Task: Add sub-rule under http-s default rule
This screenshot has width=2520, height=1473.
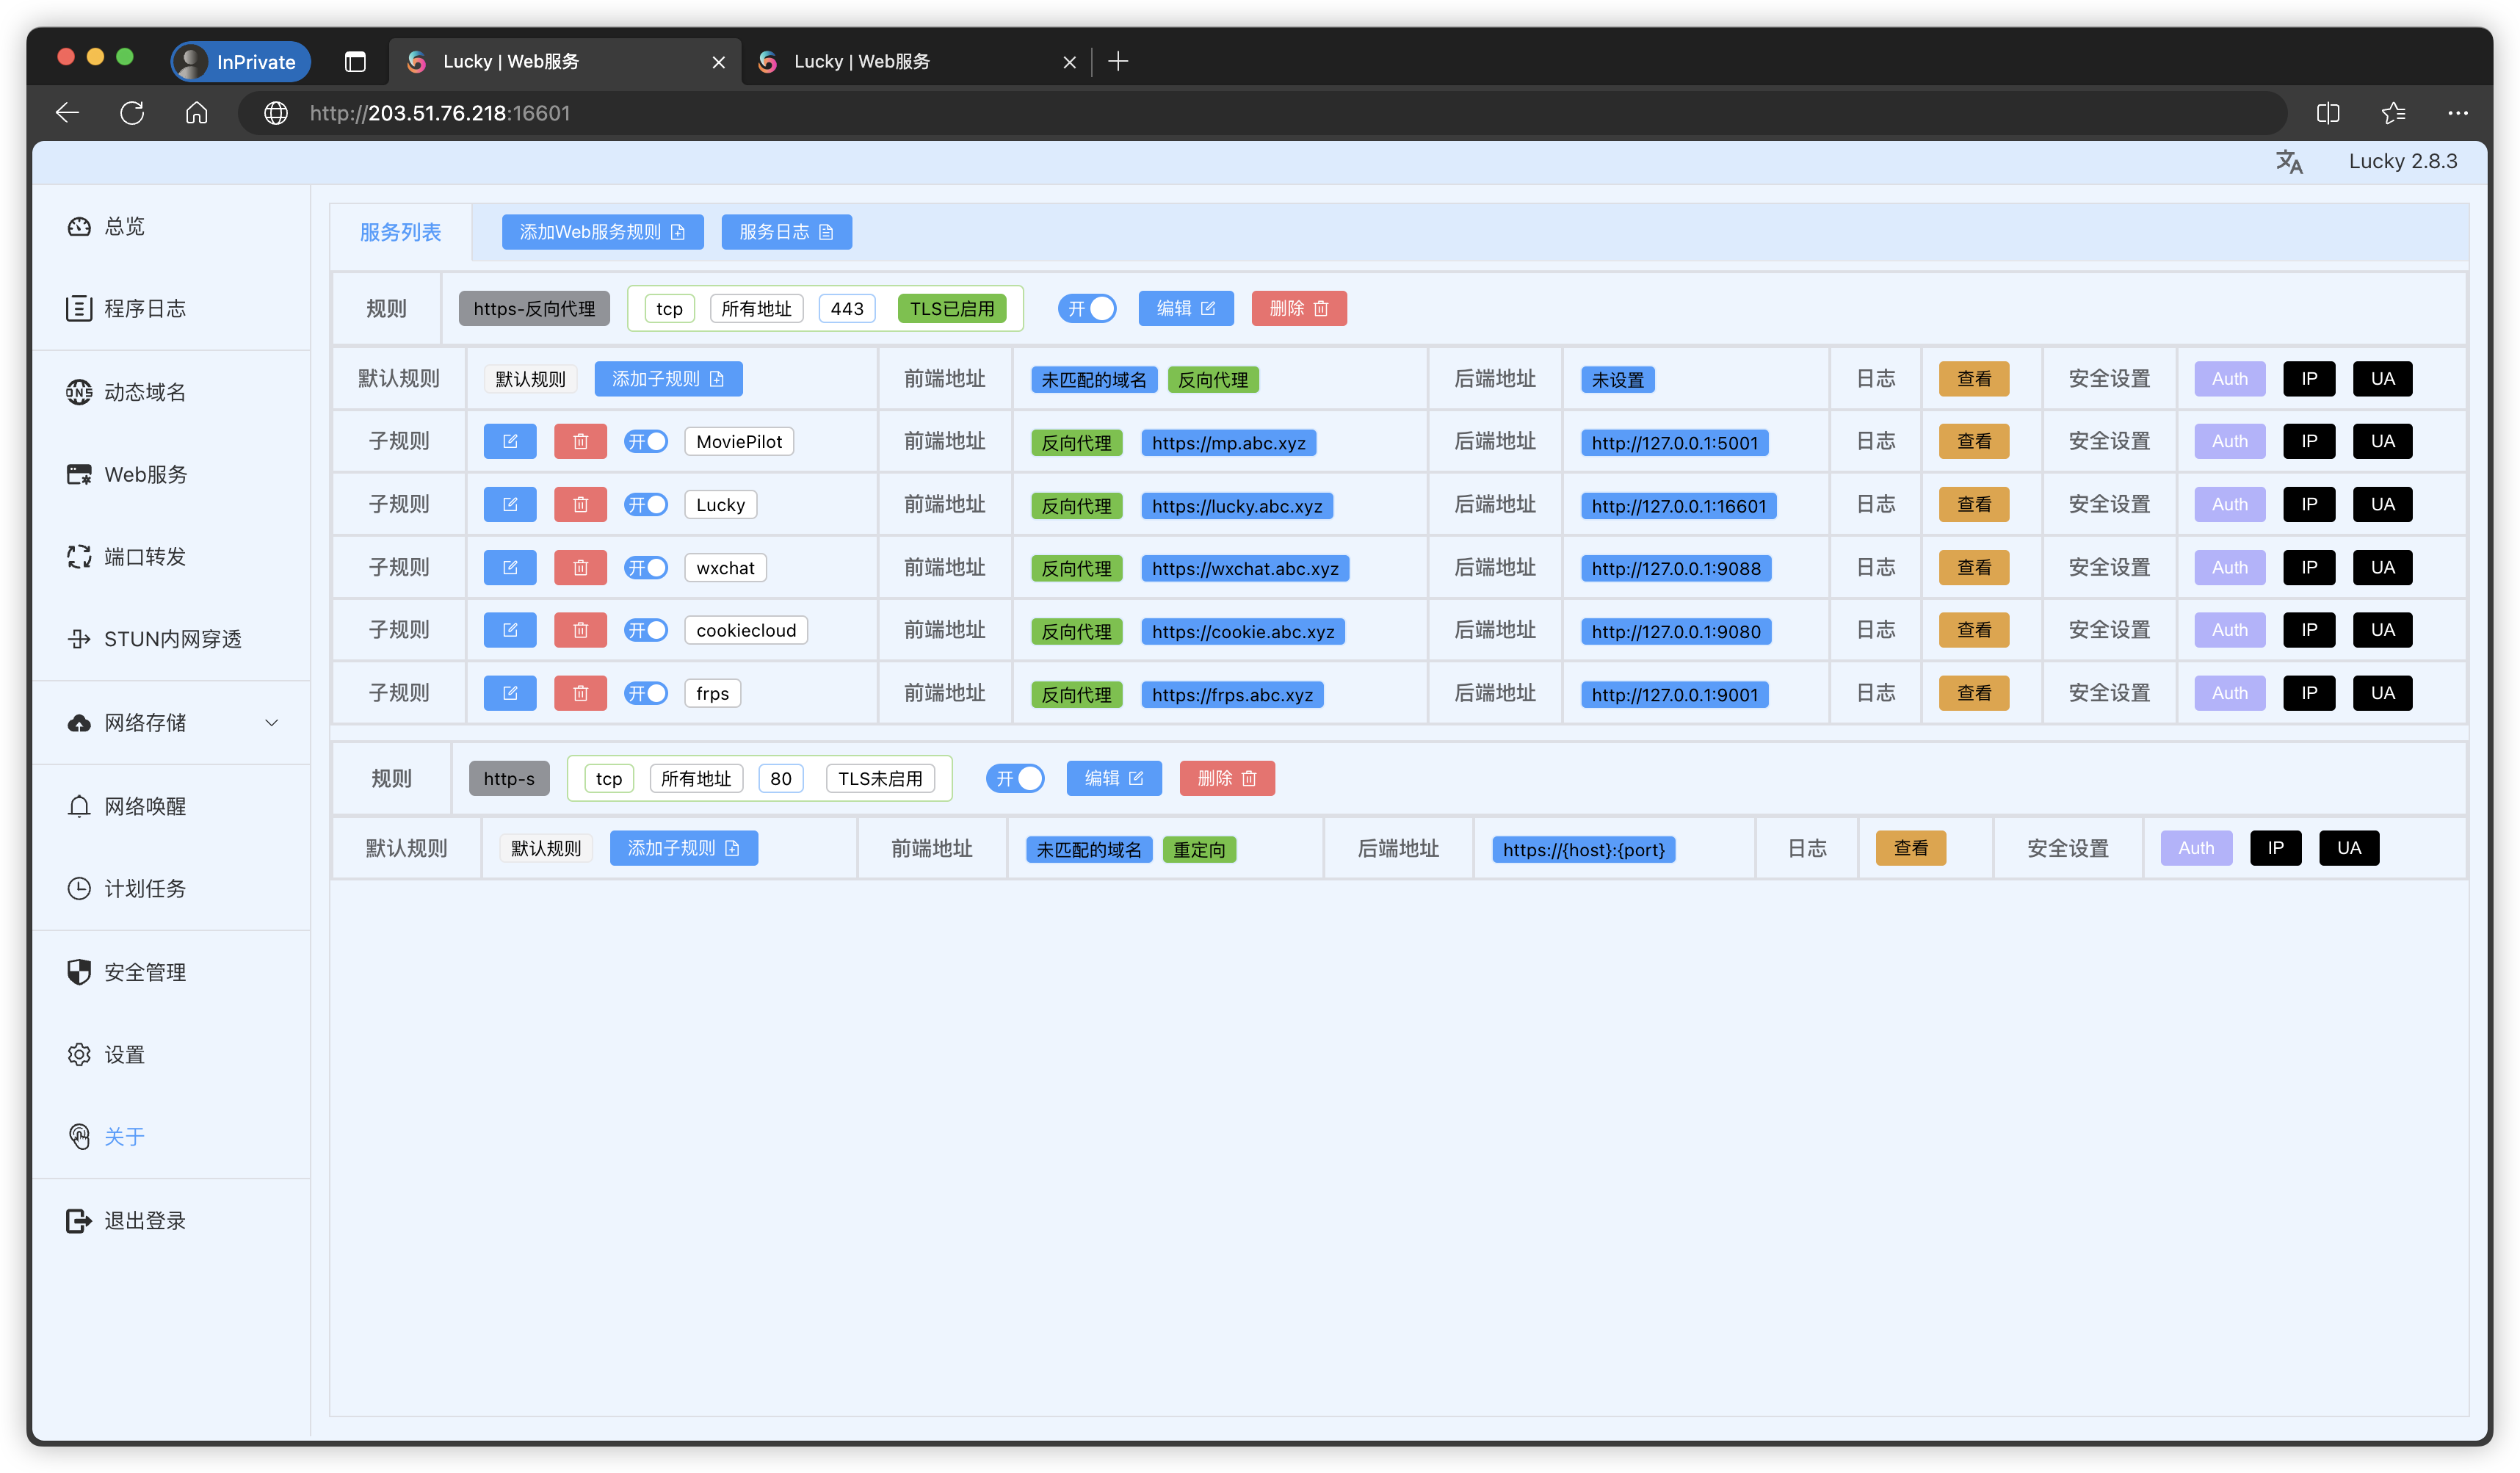Action: point(683,848)
